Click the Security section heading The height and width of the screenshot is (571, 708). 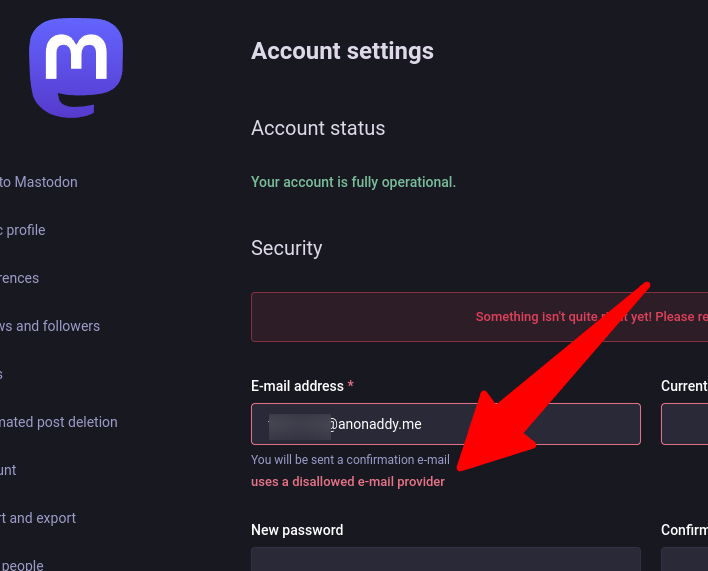pos(287,248)
